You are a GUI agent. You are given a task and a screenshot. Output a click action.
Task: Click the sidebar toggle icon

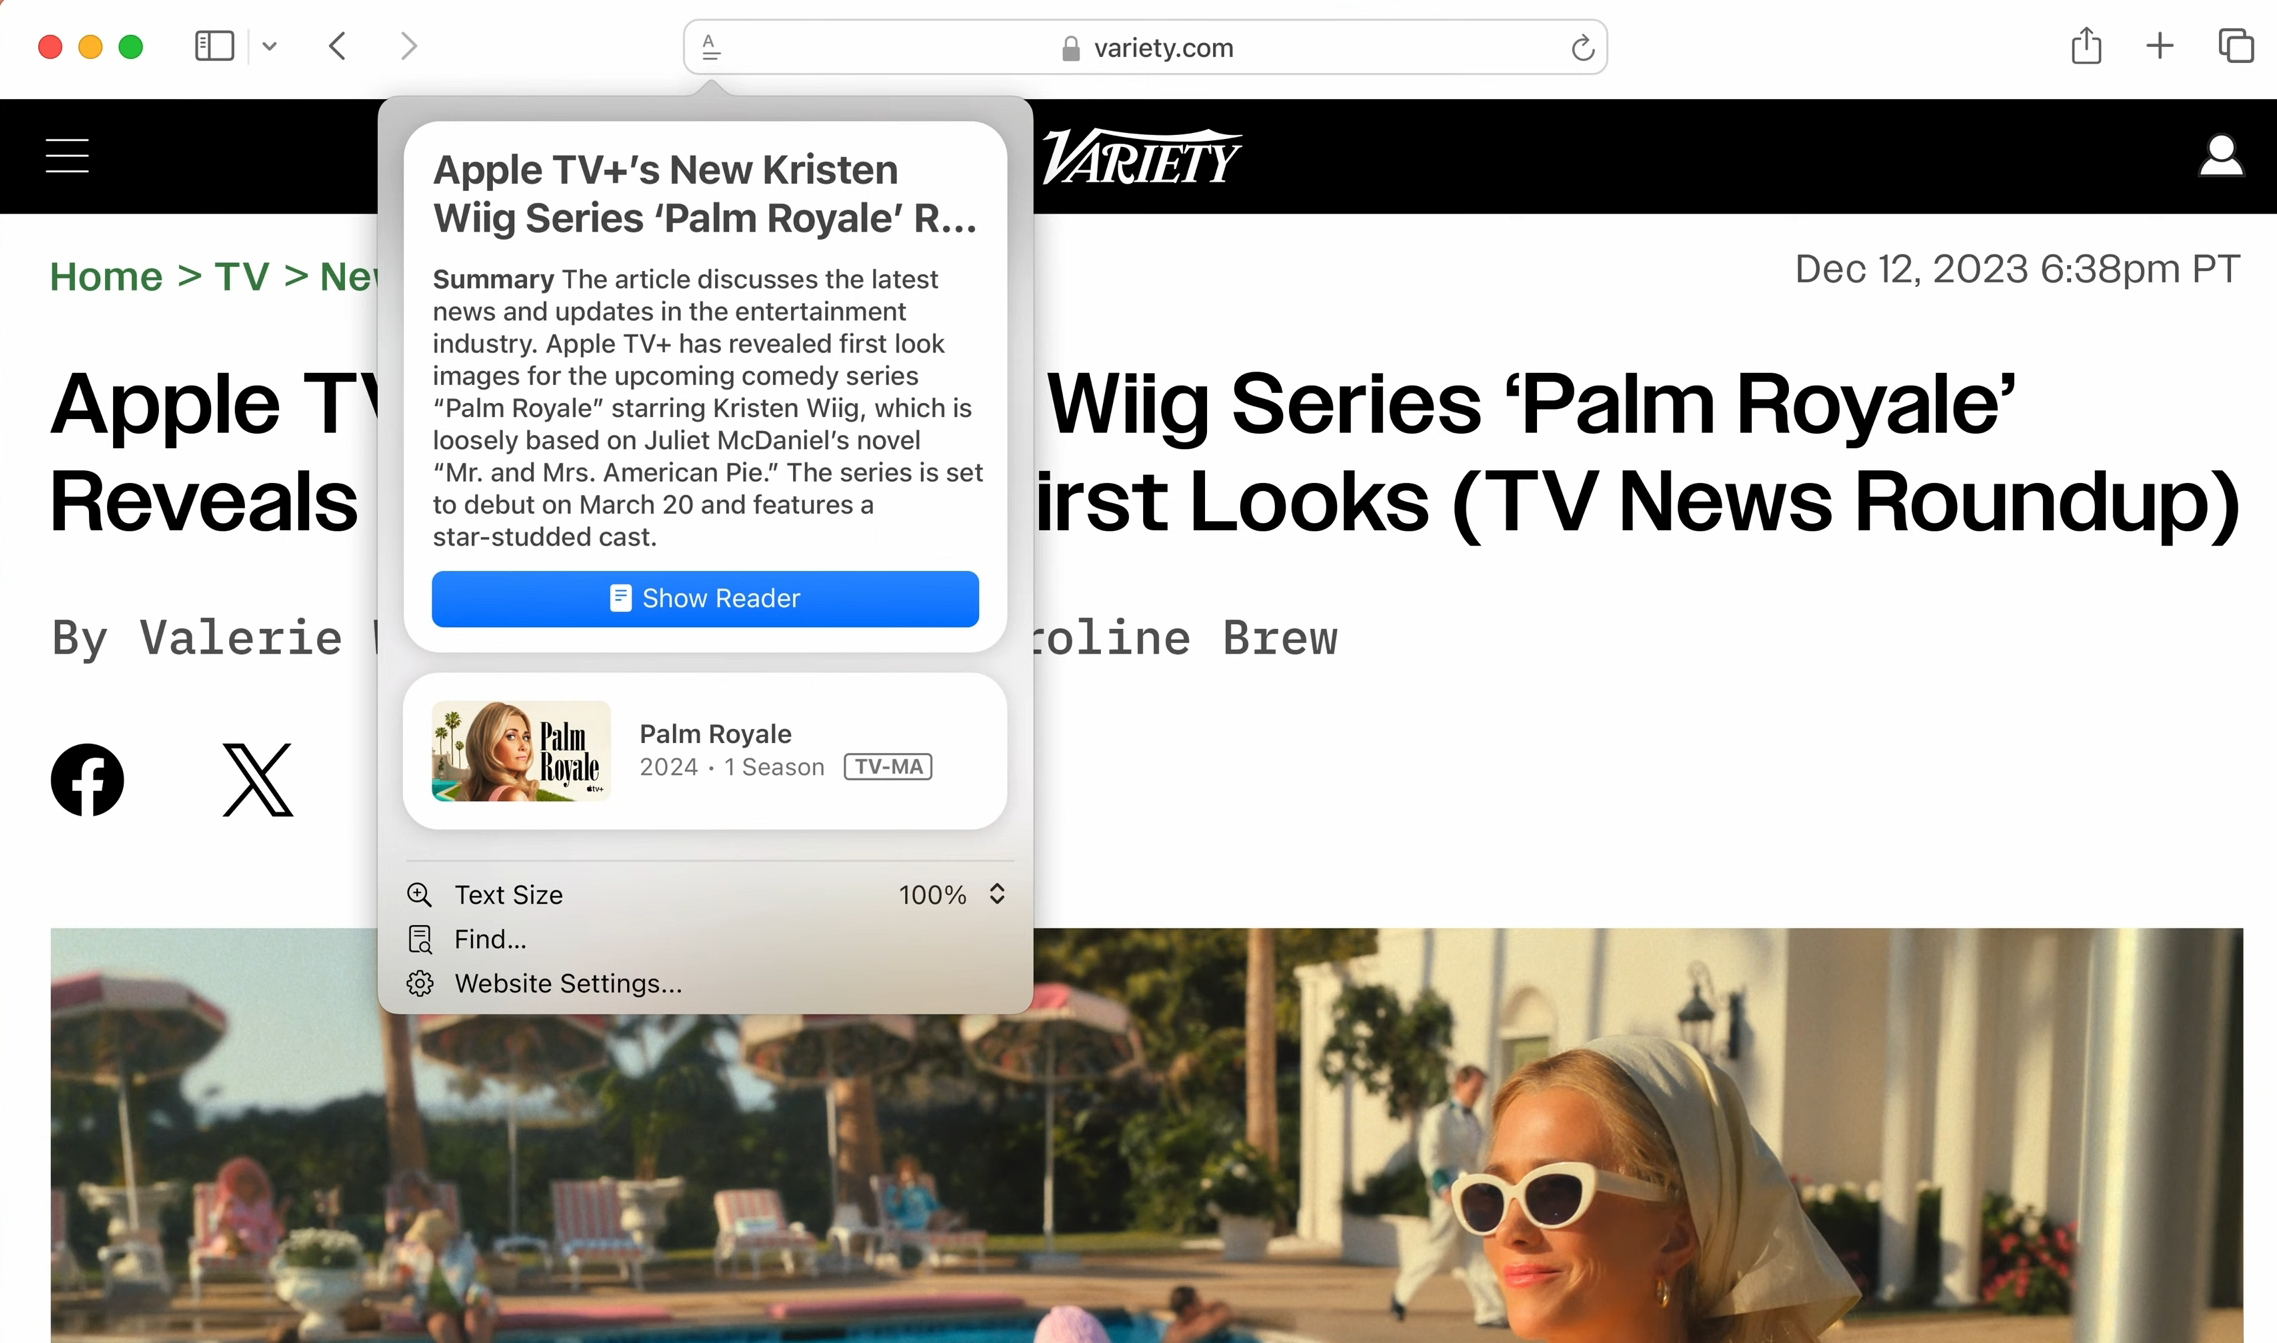click(x=214, y=46)
